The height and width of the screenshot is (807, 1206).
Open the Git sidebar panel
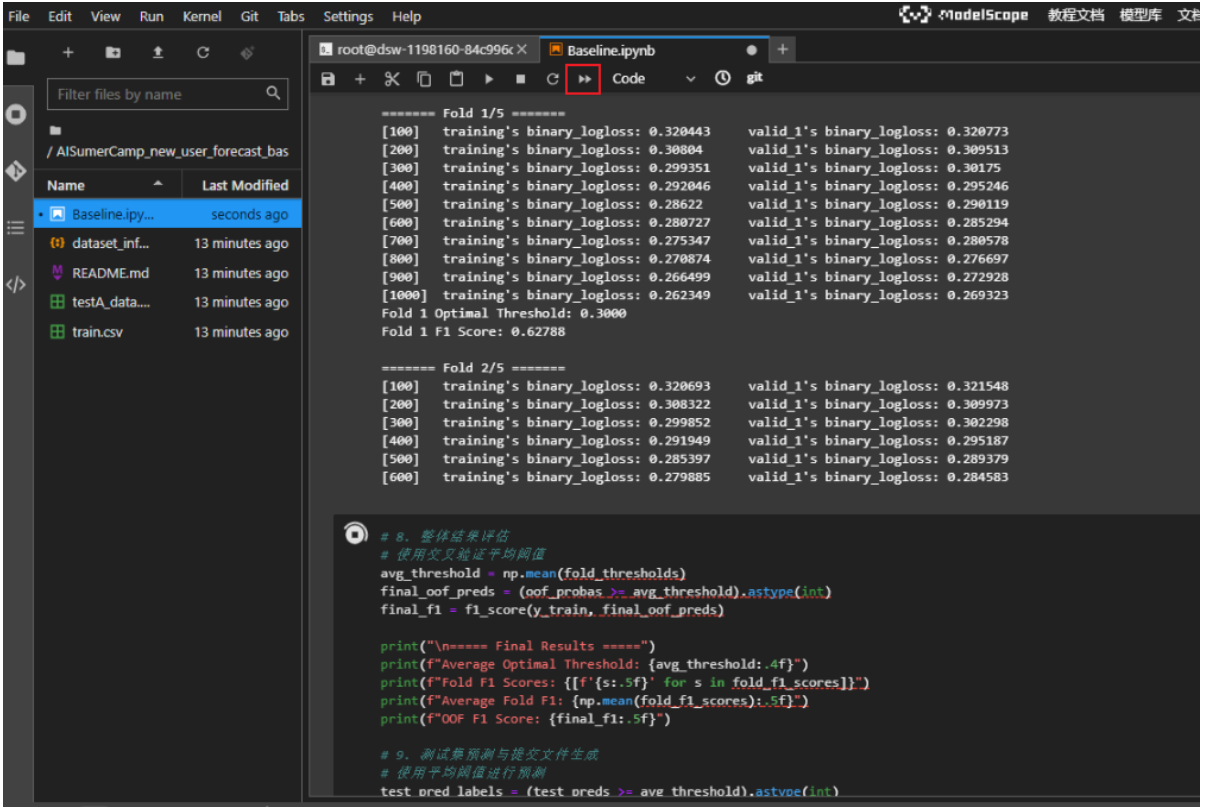coord(15,171)
